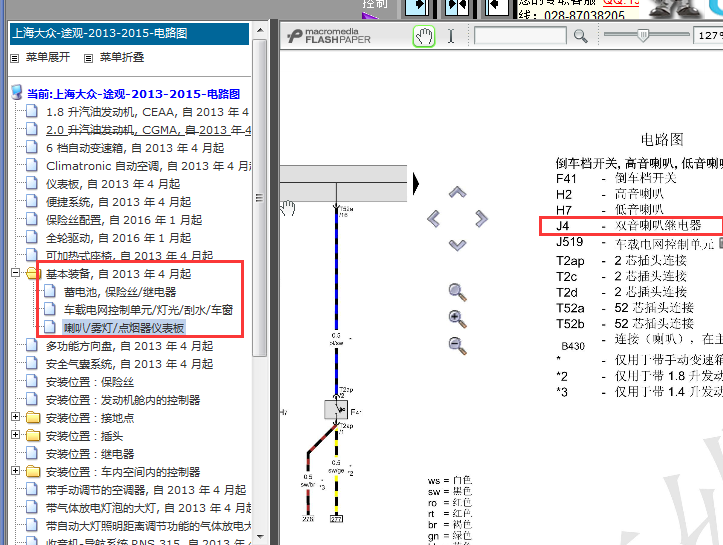723x545 pixels.
Task: Click the macromedia FlashPaper logo
Action: [x=329, y=36]
